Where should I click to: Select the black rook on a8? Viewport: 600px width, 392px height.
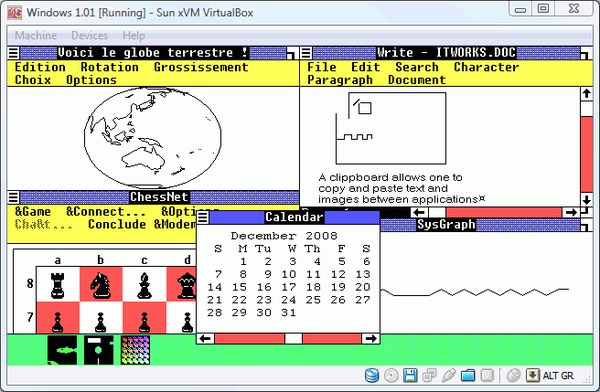coord(58,285)
